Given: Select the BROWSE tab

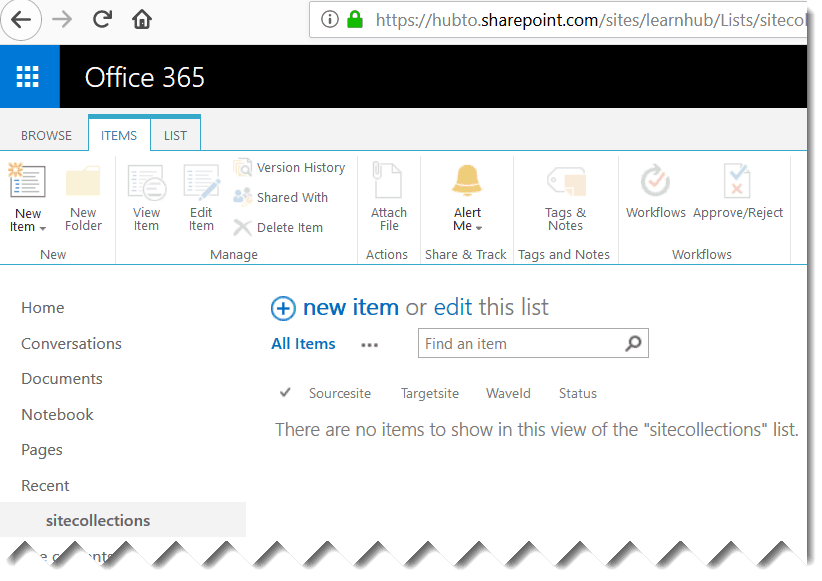Looking at the screenshot, I should pos(45,135).
